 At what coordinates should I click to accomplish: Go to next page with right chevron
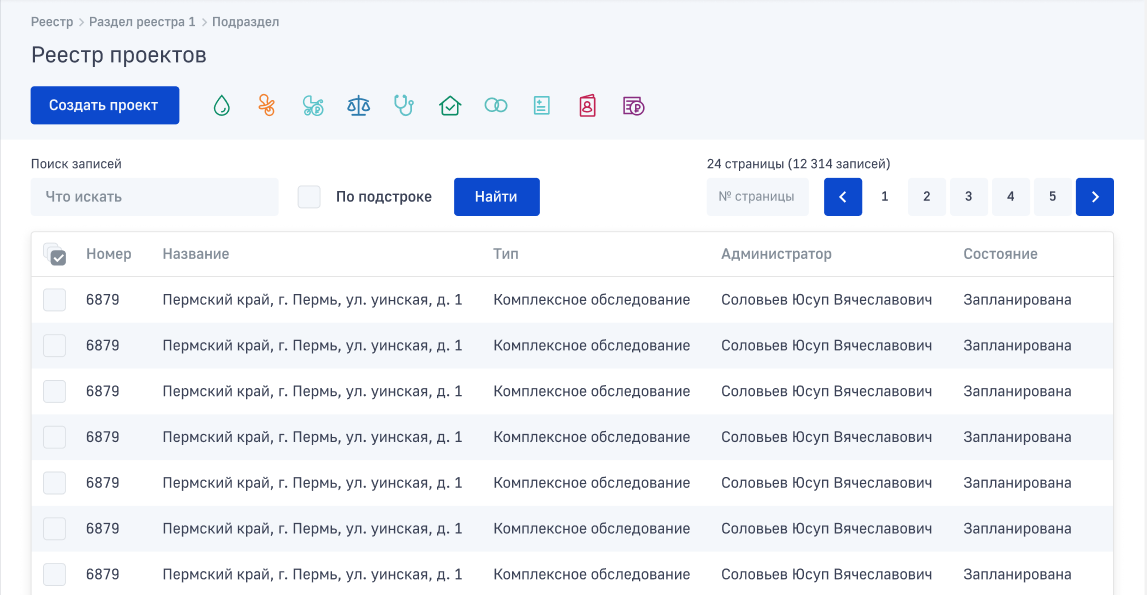1095,196
